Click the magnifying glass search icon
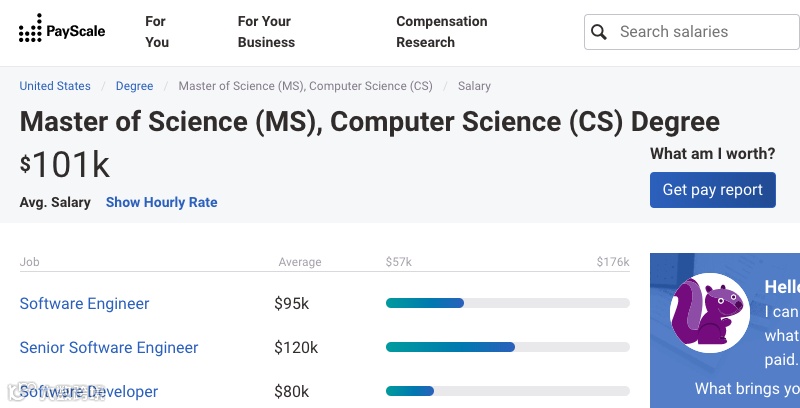Viewport: 800px width, 408px height. coord(599,32)
